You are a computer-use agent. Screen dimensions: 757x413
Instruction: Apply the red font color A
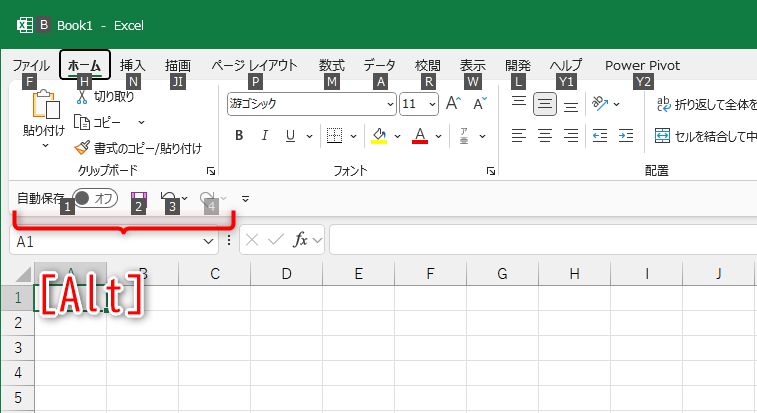[420, 136]
